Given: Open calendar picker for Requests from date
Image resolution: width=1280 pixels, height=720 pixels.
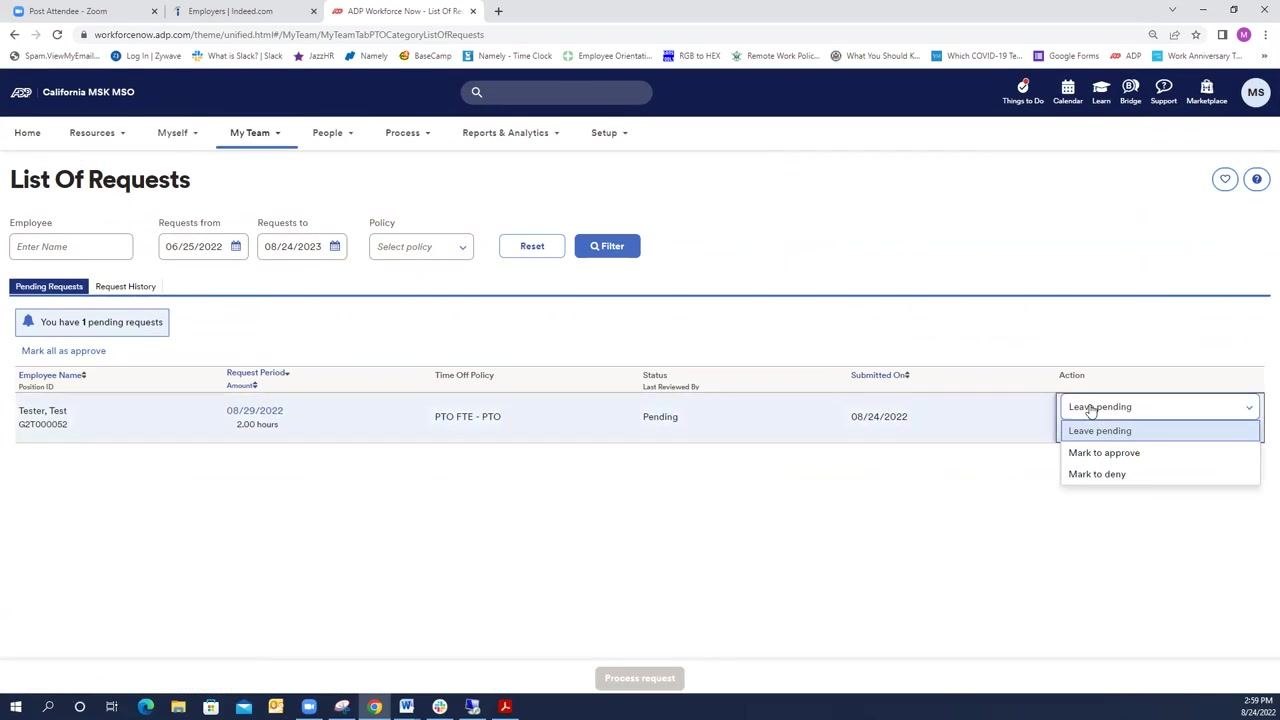Looking at the screenshot, I should click(x=236, y=247).
